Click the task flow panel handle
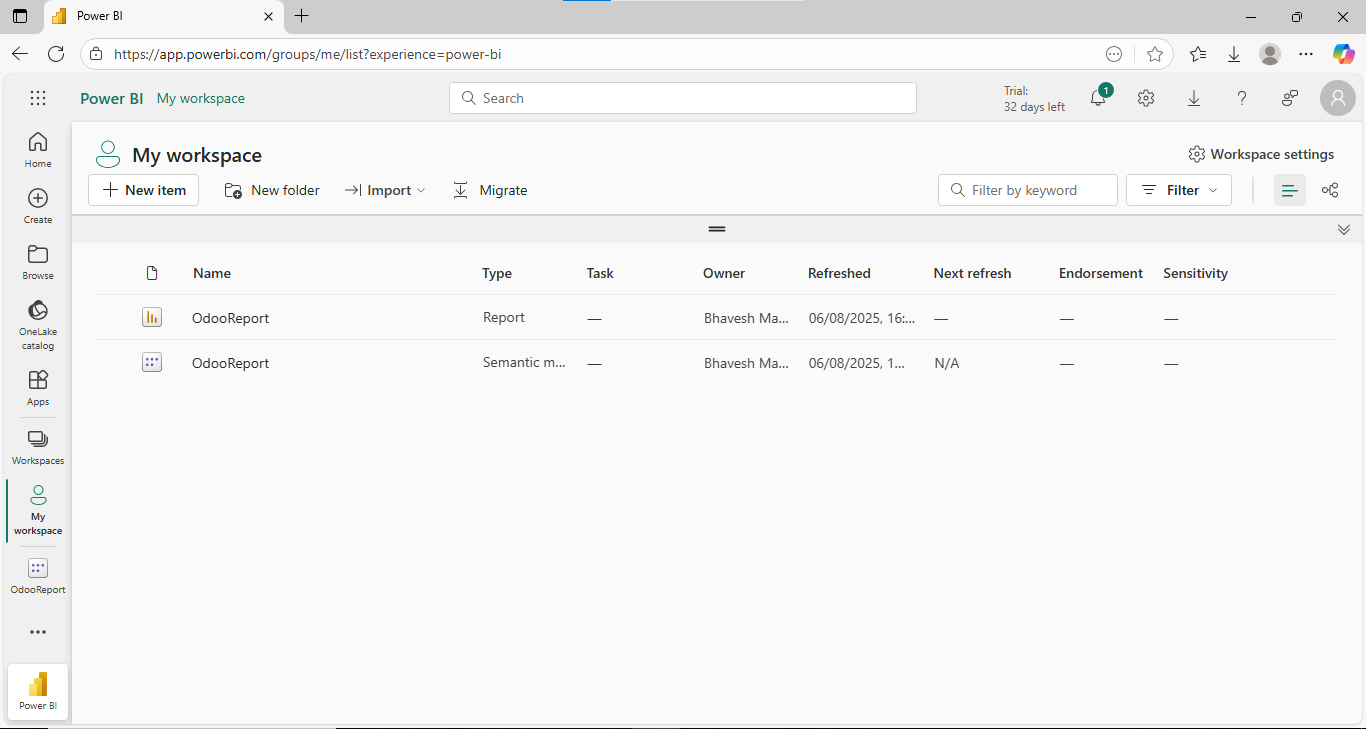The image size is (1366, 729). (x=717, y=229)
